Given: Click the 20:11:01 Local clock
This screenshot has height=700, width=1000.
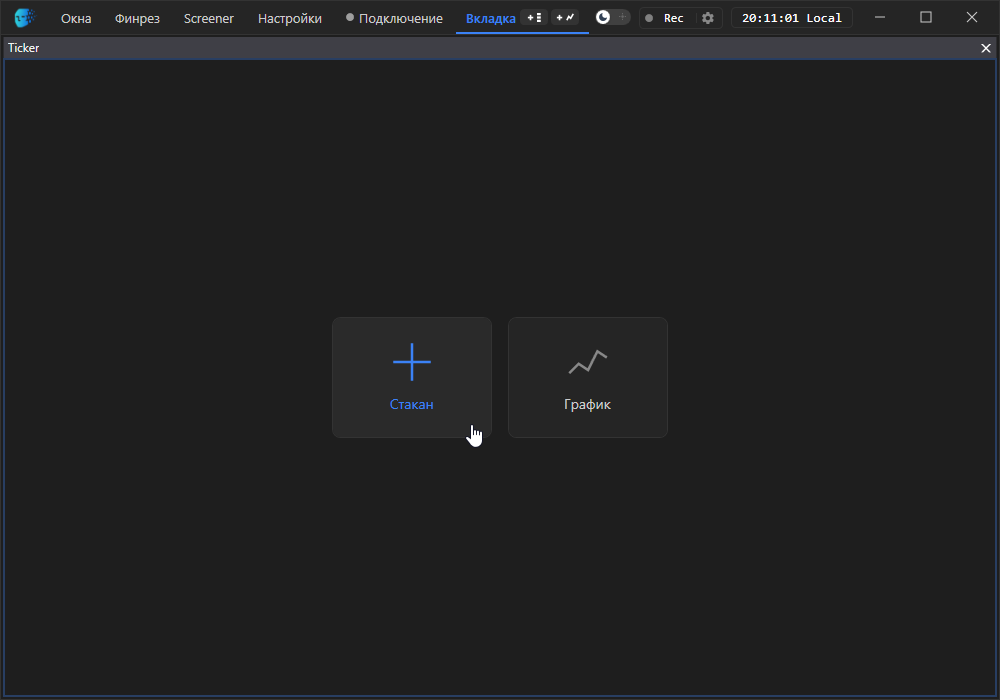Looking at the screenshot, I should click(x=791, y=18).
